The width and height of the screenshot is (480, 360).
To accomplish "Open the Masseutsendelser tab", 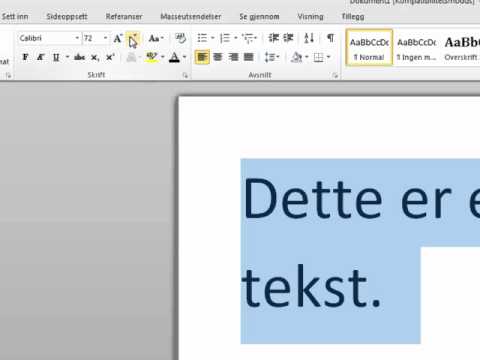I will 191,16.
